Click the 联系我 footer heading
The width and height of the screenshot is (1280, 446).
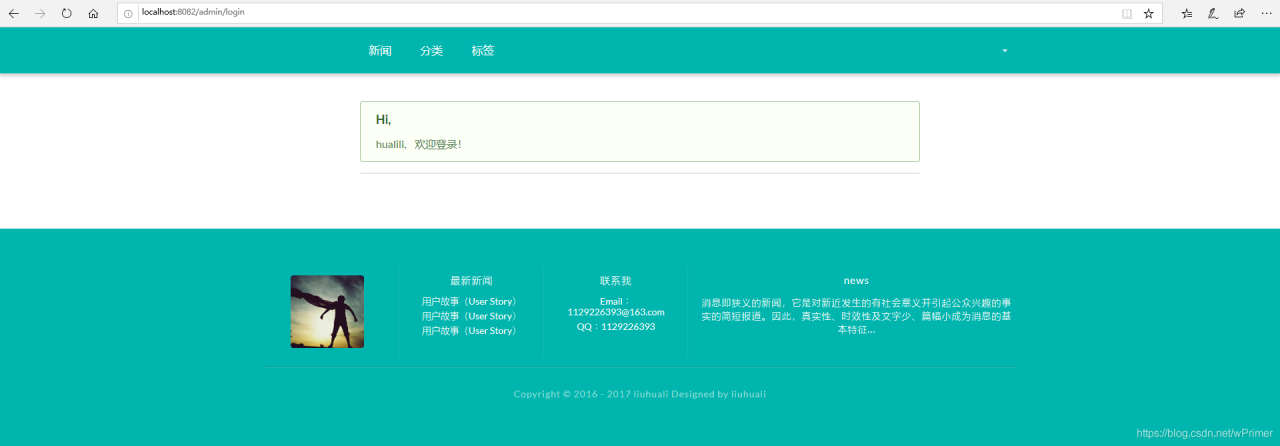[616, 281]
